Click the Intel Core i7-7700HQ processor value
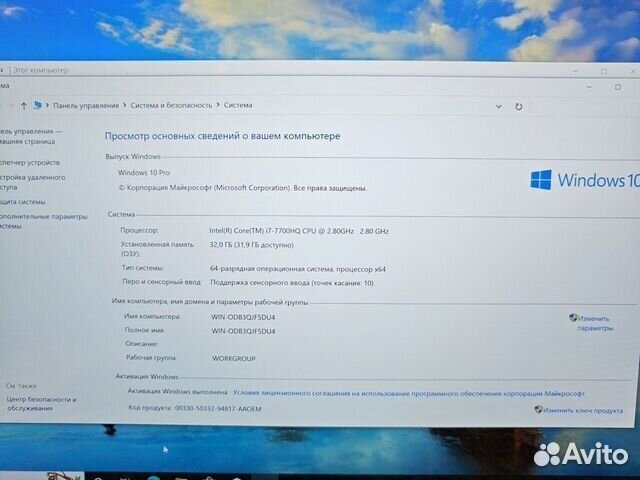This screenshot has height=480, width=640. coord(299,231)
